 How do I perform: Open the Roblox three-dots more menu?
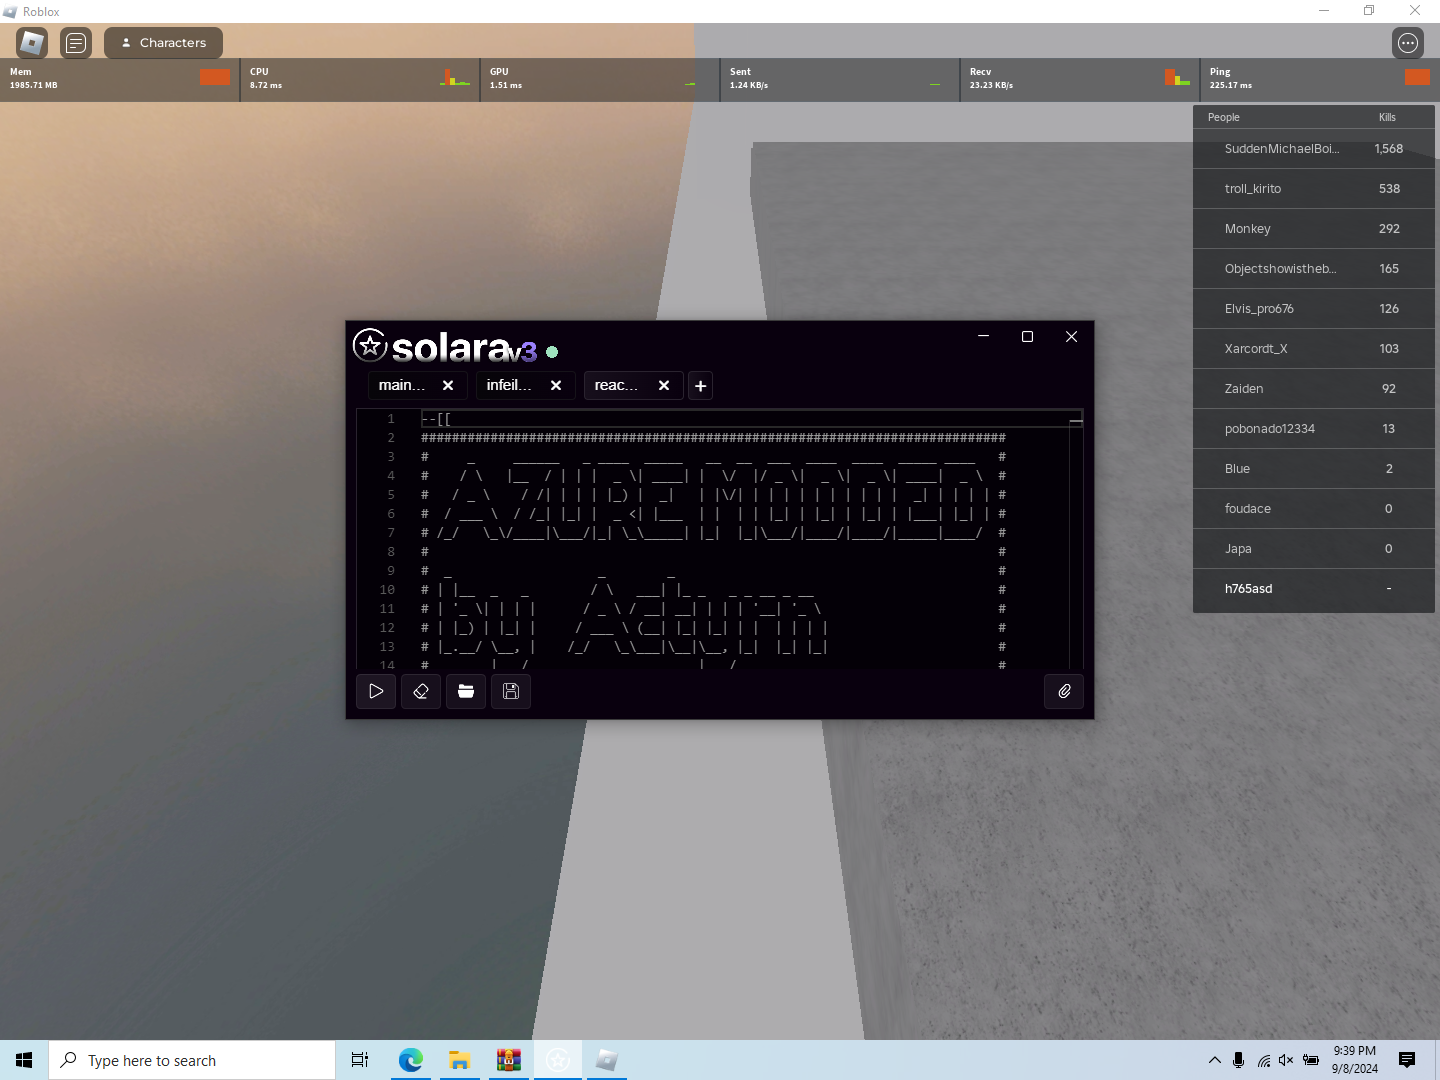(x=1408, y=43)
